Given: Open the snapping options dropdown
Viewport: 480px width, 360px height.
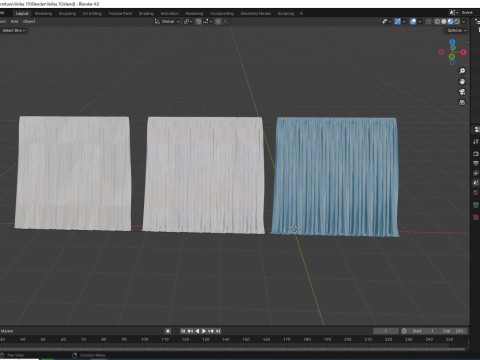Looking at the screenshot, I should [207, 21].
